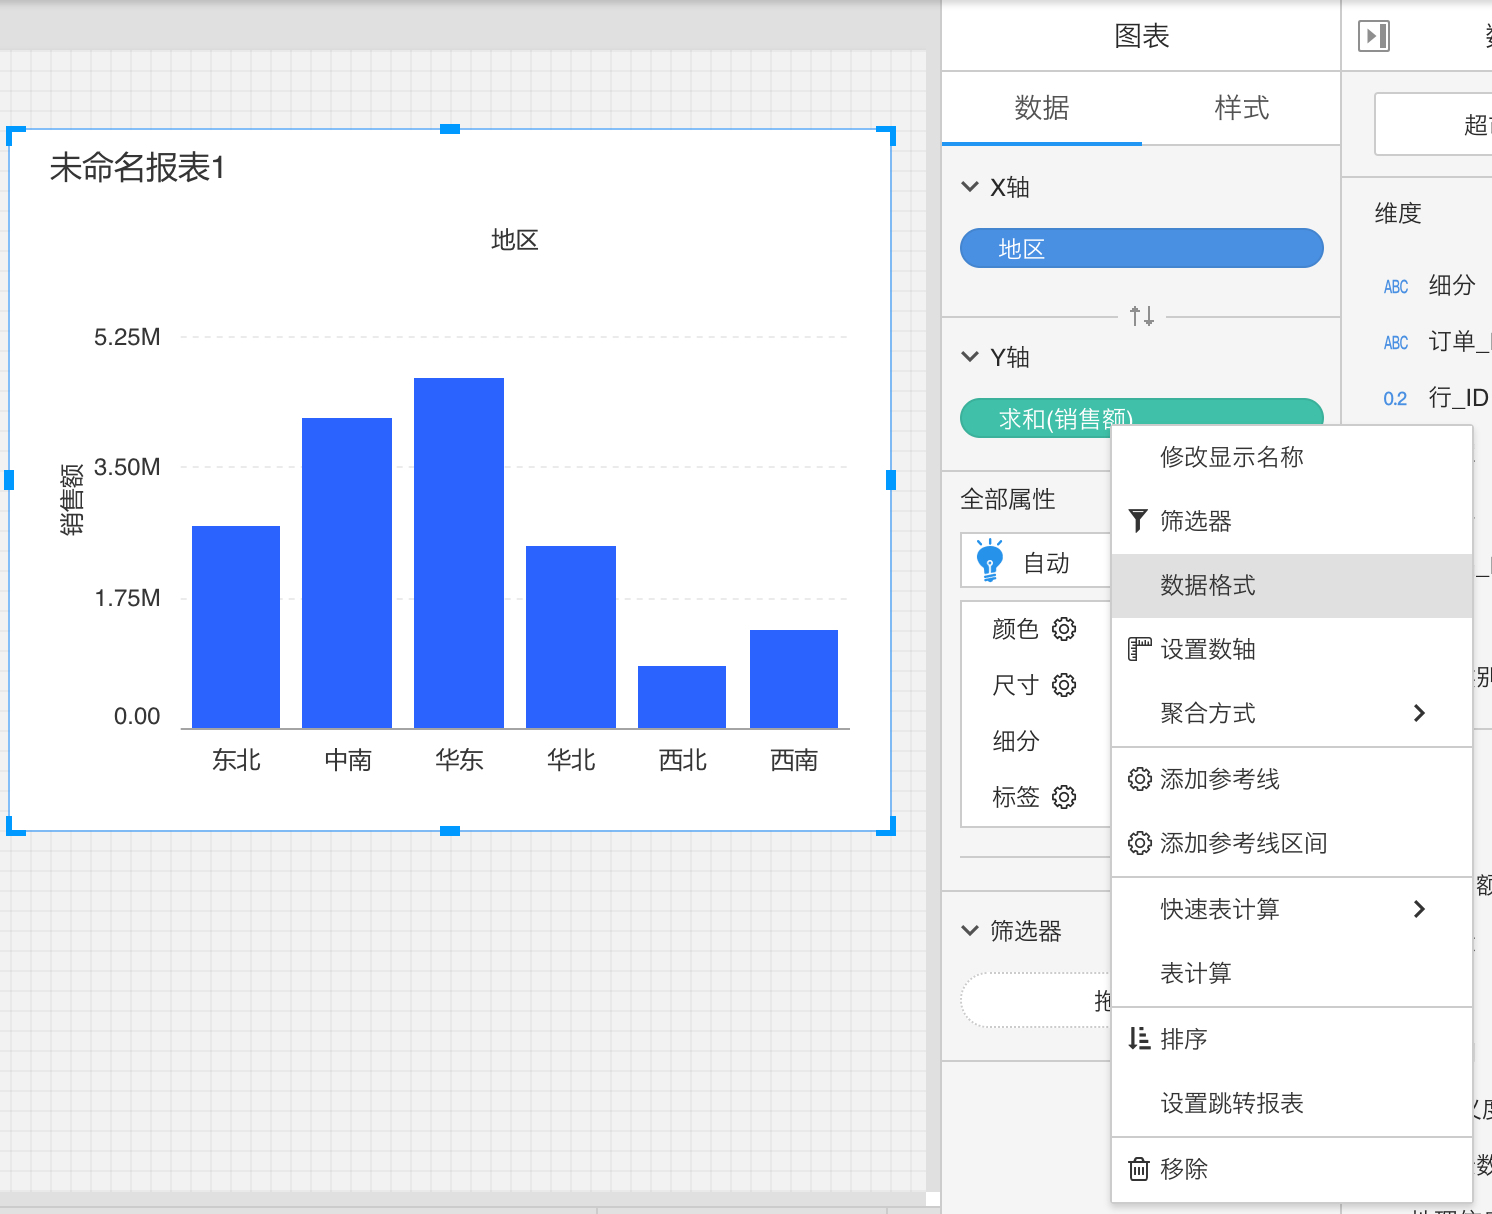Click 添加参考线 in context menu
The image size is (1492, 1214).
(x=1219, y=779)
